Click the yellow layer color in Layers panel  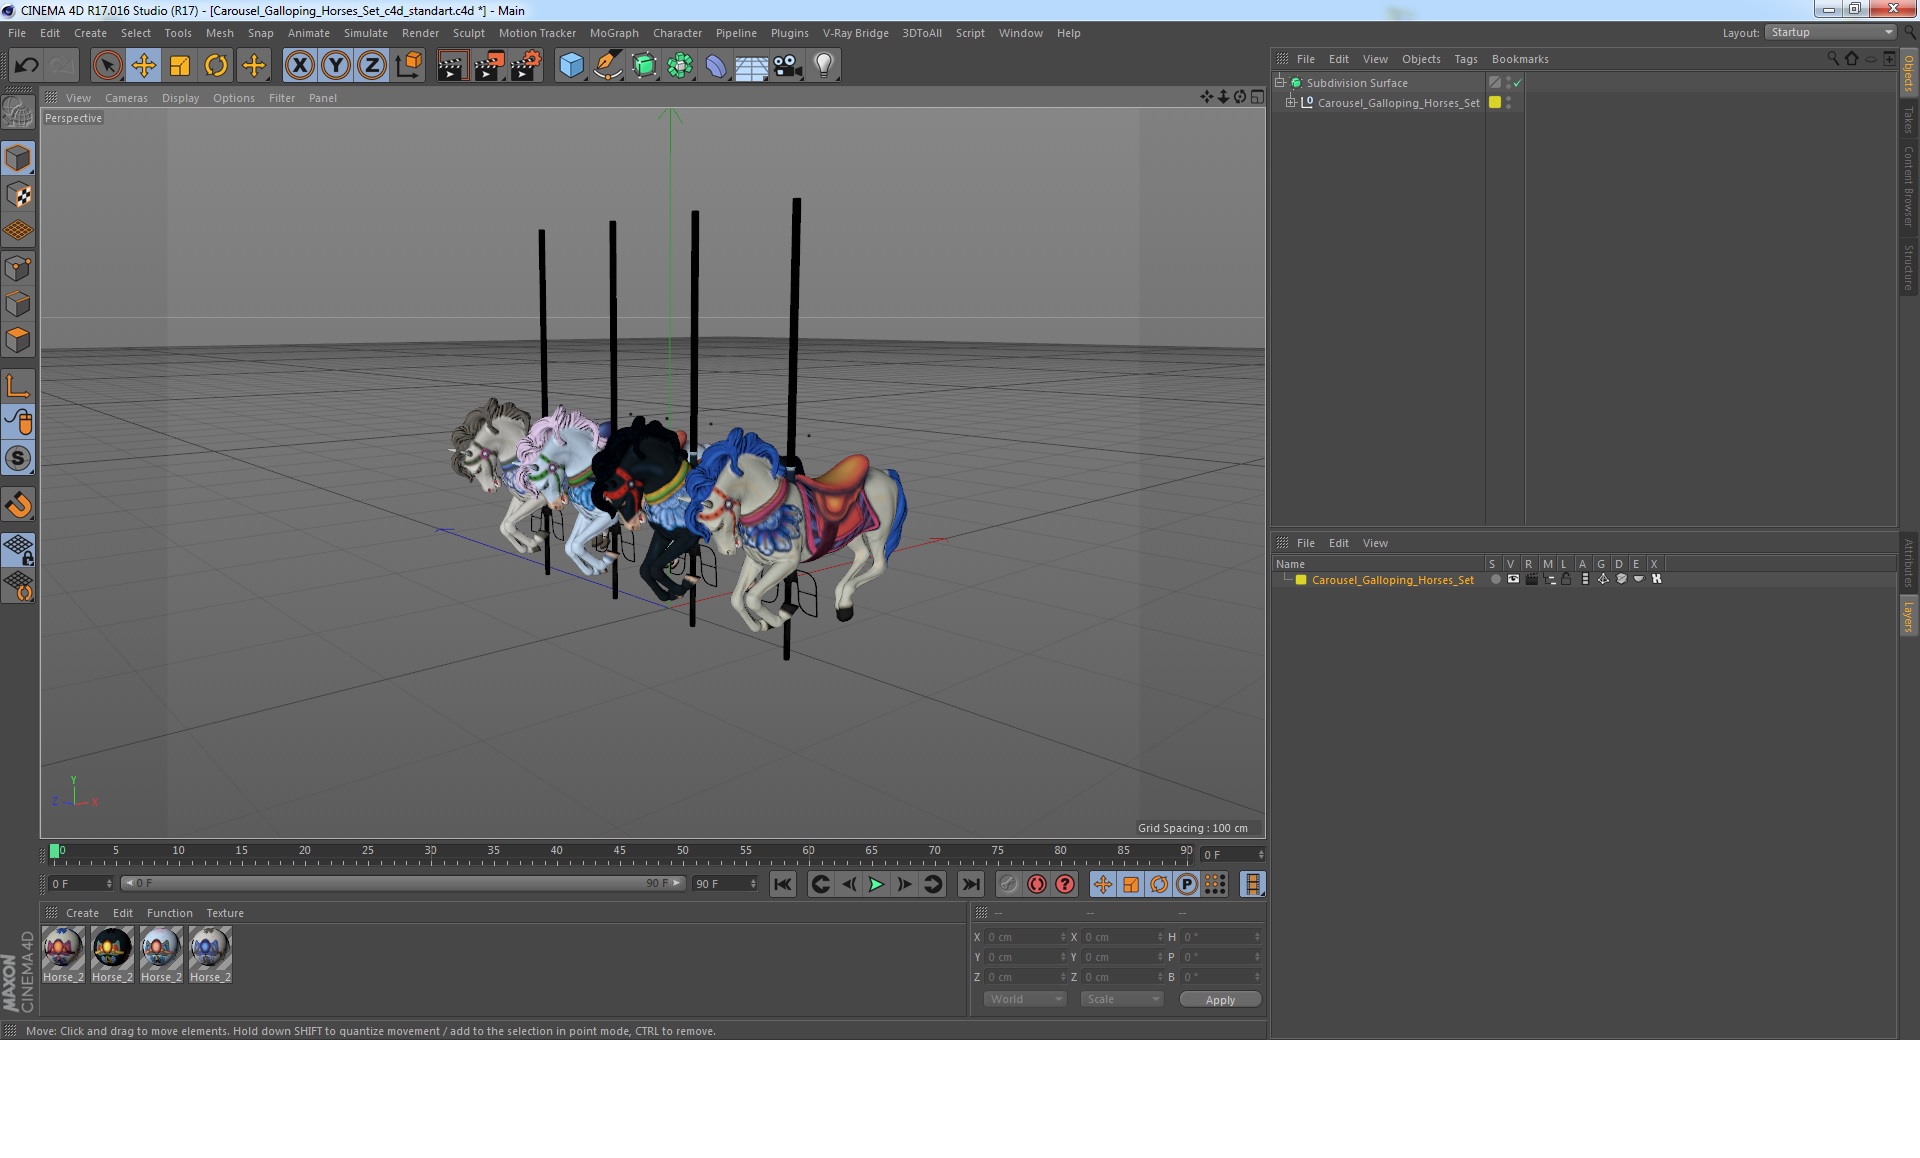point(1301,580)
